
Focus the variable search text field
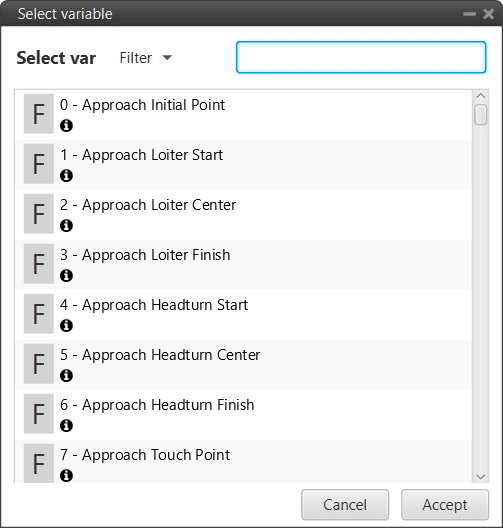click(x=361, y=57)
